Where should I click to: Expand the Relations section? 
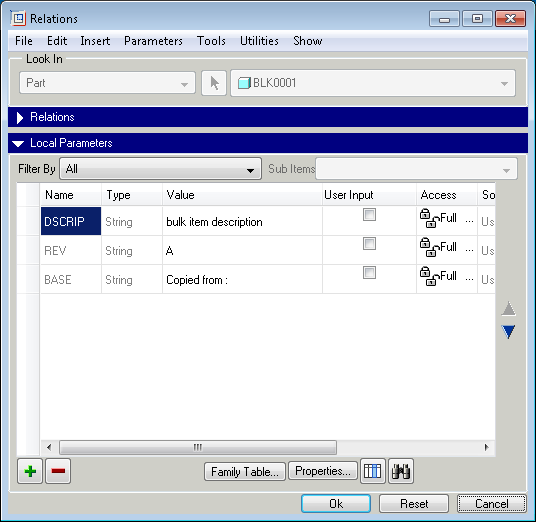click(x=20, y=118)
